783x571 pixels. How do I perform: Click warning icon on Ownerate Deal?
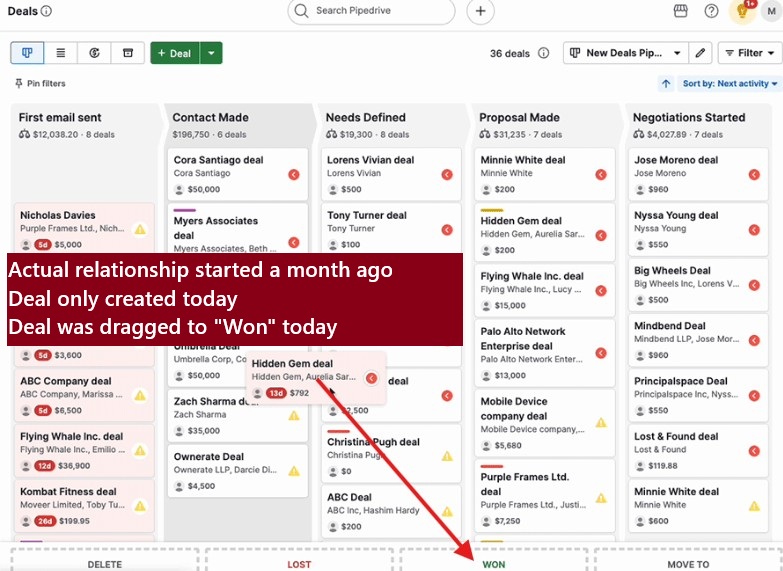coord(294,471)
